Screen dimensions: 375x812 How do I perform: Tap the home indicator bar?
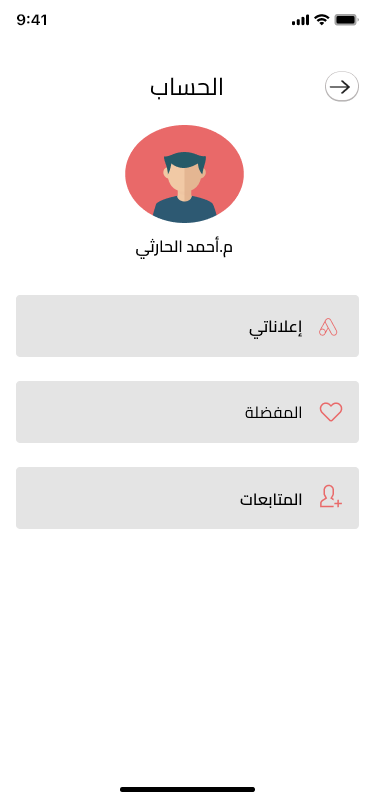pyautogui.click(x=188, y=790)
